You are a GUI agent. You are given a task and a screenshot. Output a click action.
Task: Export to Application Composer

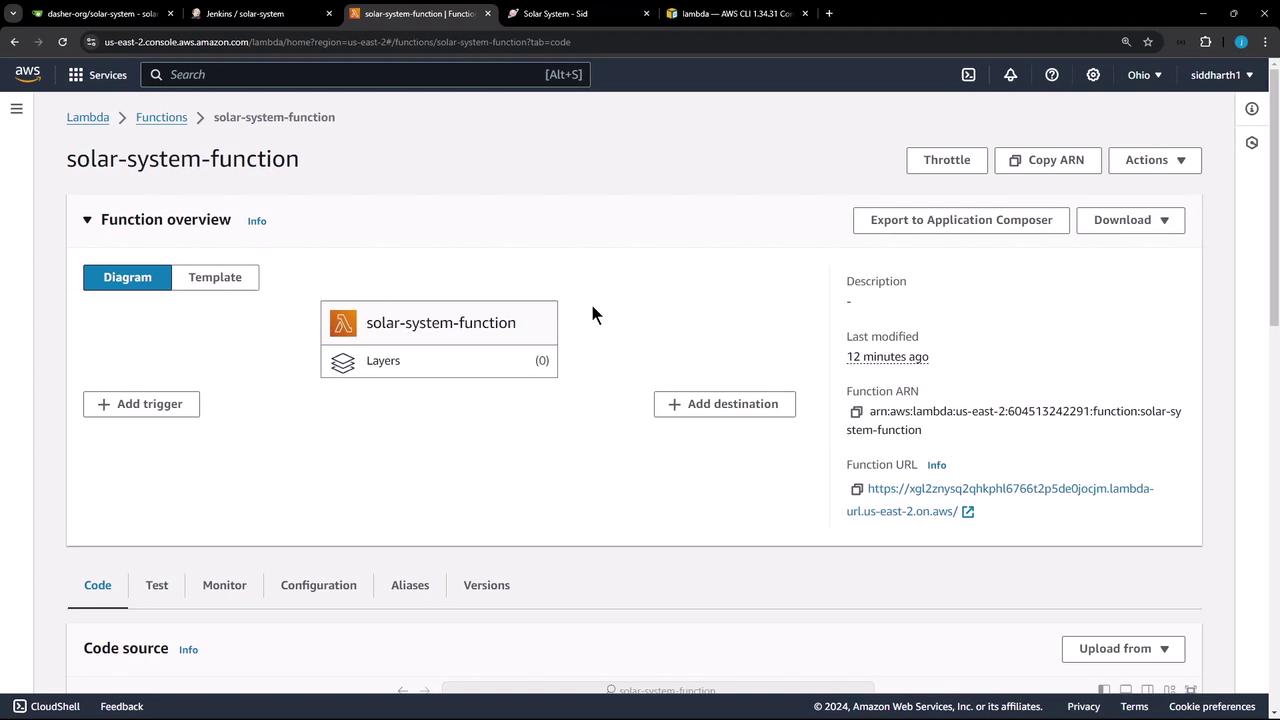coord(961,220)
